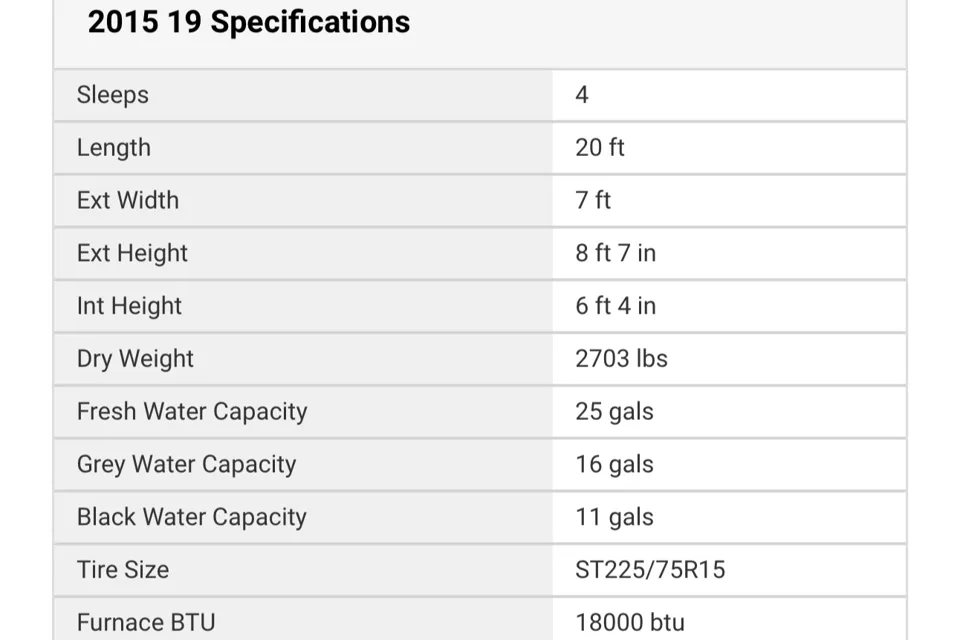Select the Ext Height label
This screenshot has width=960, height=640.
132,253
